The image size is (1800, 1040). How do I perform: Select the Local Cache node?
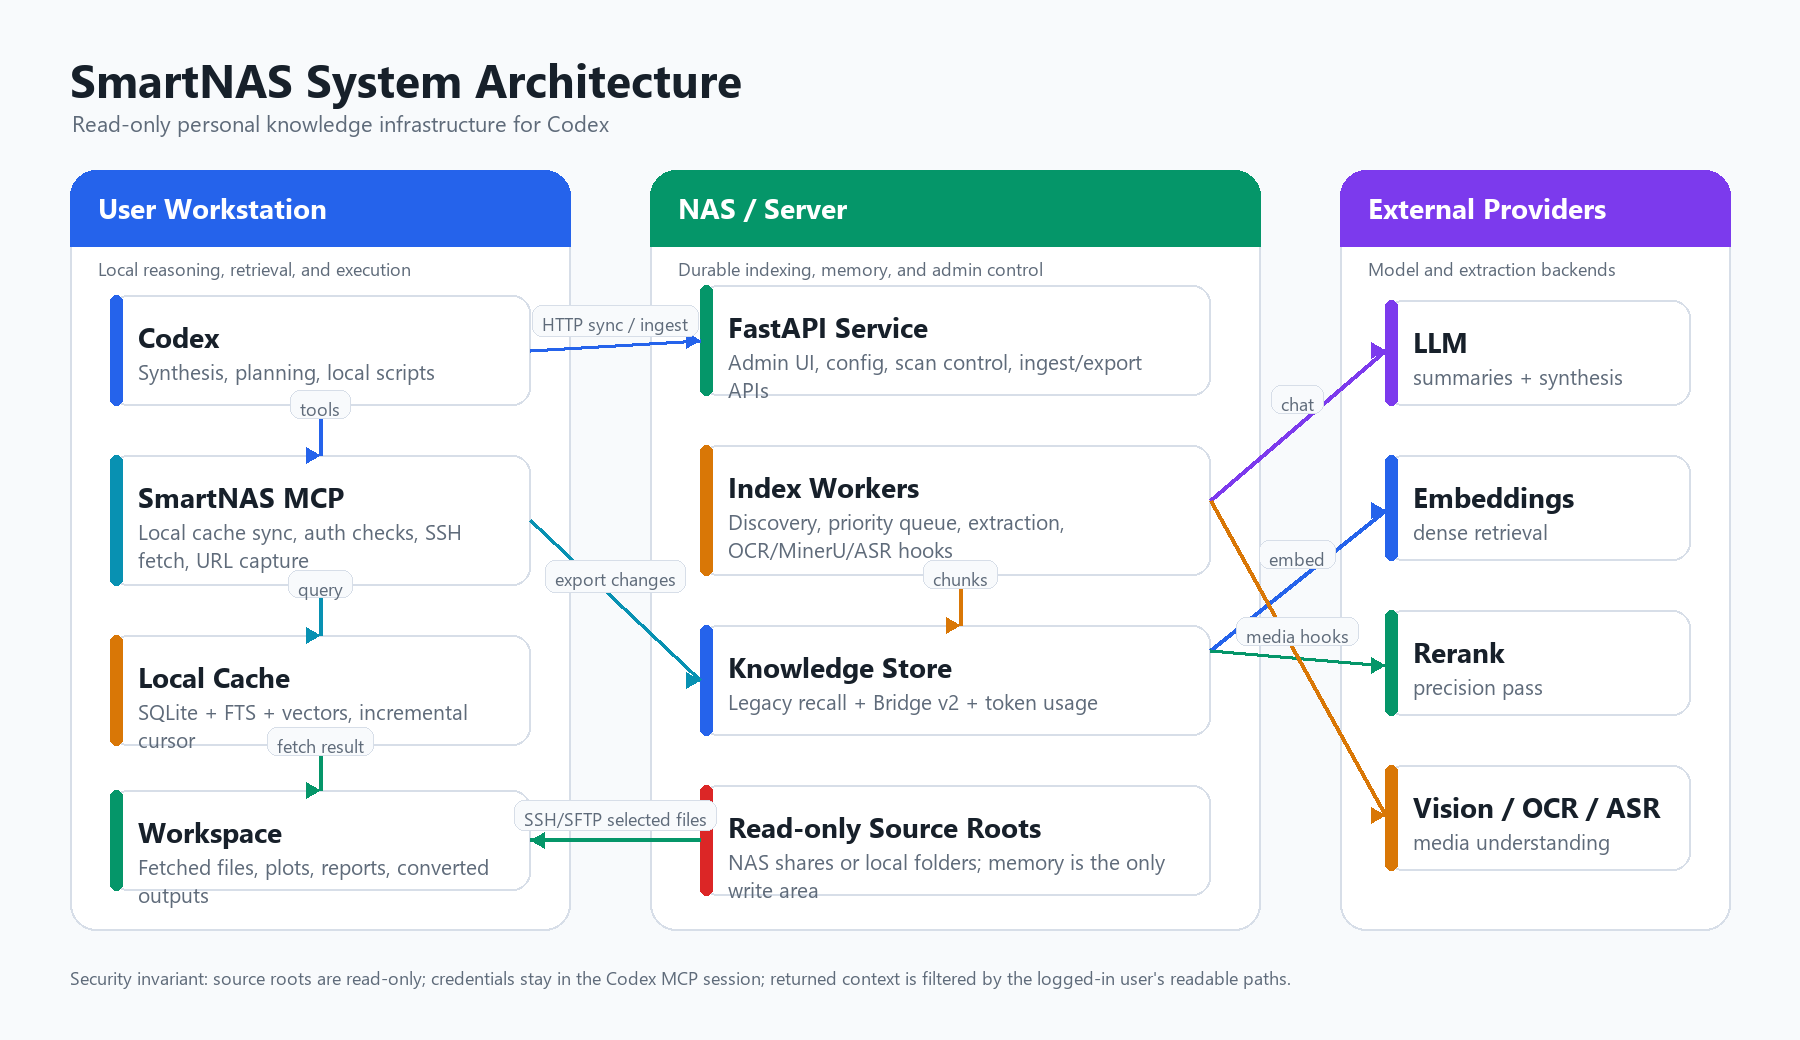pyautogui.click(x=320, y=690)
